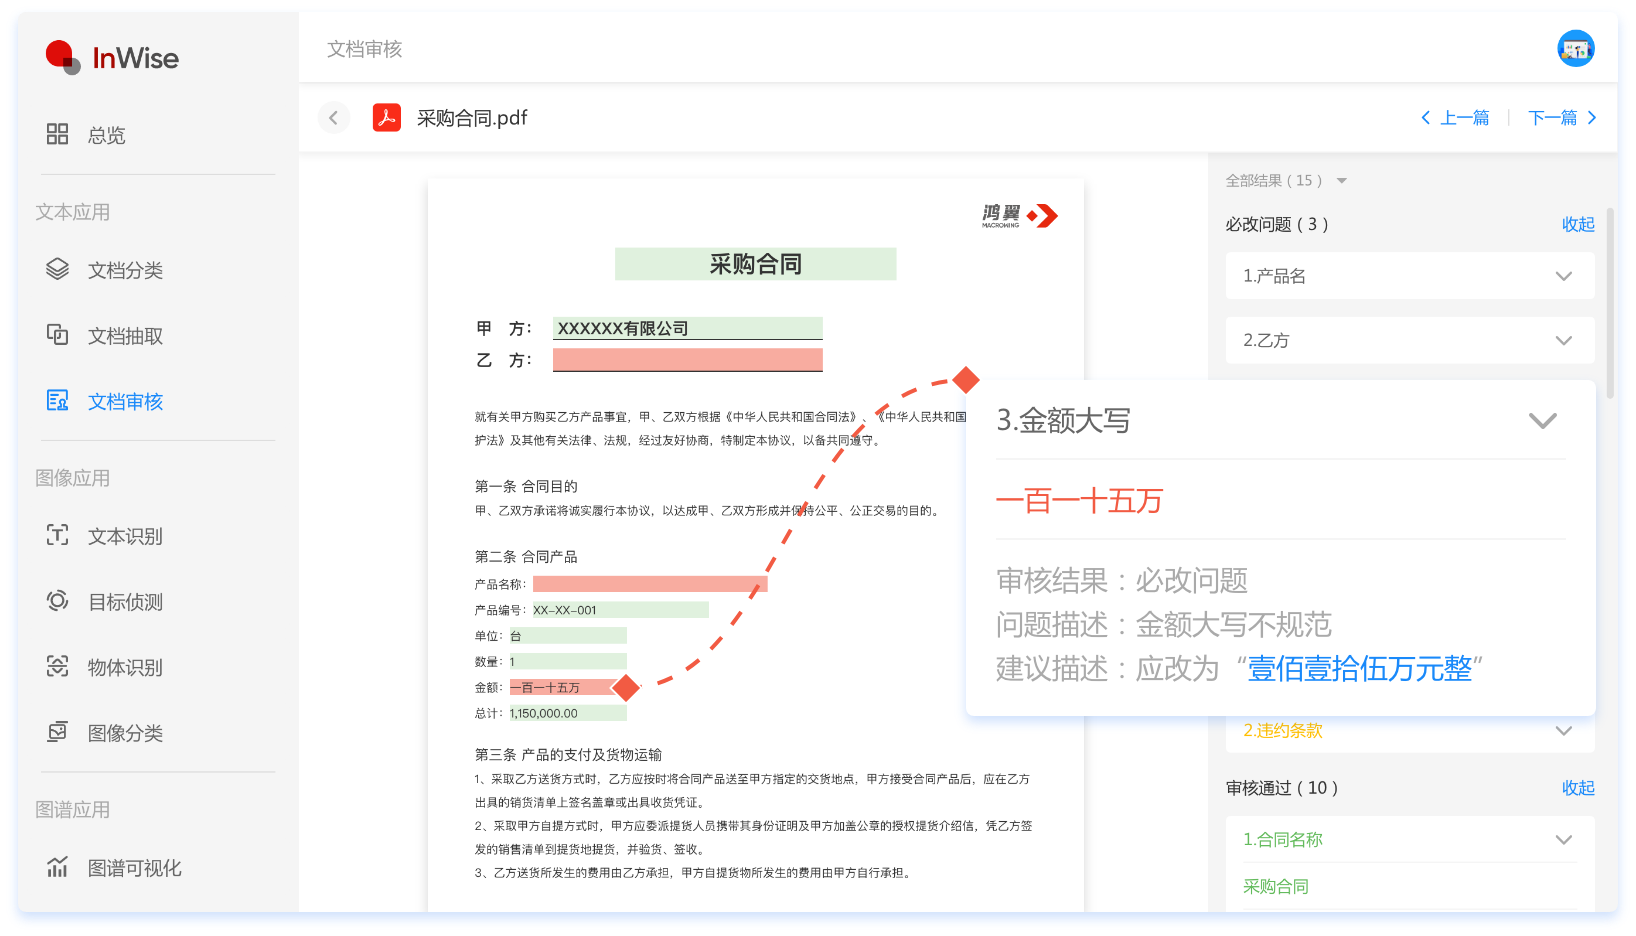
Task: Open the 目标侦测 target icon
Action: (x=57, y=601)
